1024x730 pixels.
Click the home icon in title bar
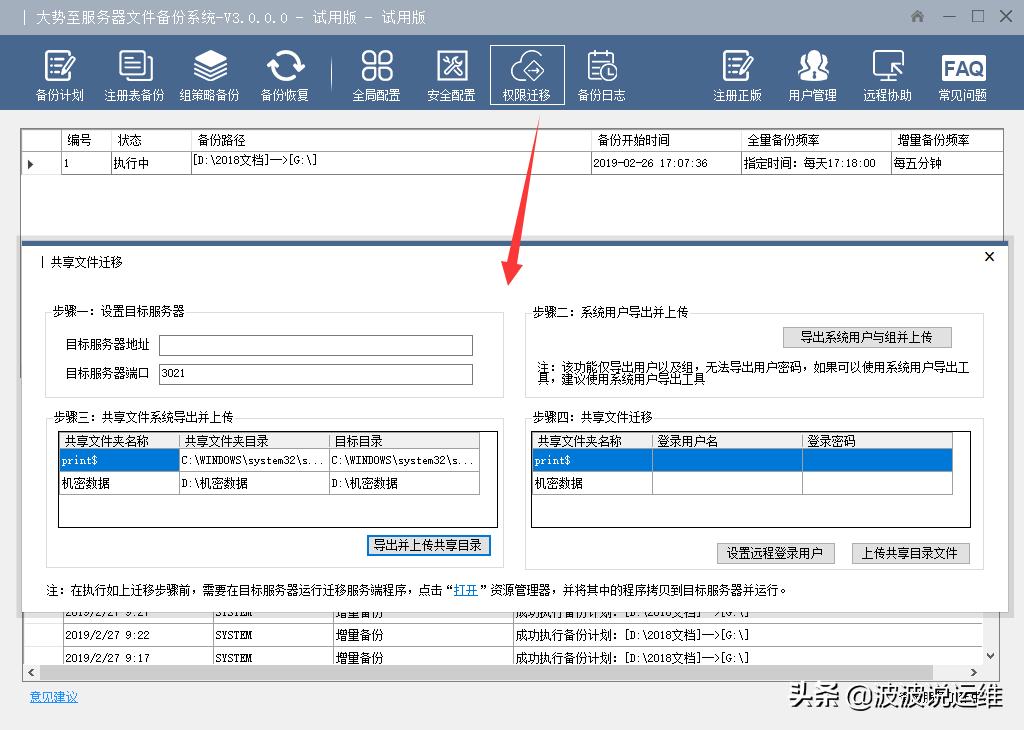point(916,16)
